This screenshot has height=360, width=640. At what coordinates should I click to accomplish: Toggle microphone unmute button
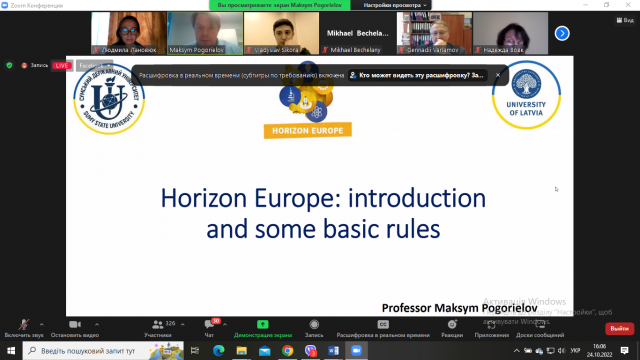pyautogui.click(x=24, y=324)
